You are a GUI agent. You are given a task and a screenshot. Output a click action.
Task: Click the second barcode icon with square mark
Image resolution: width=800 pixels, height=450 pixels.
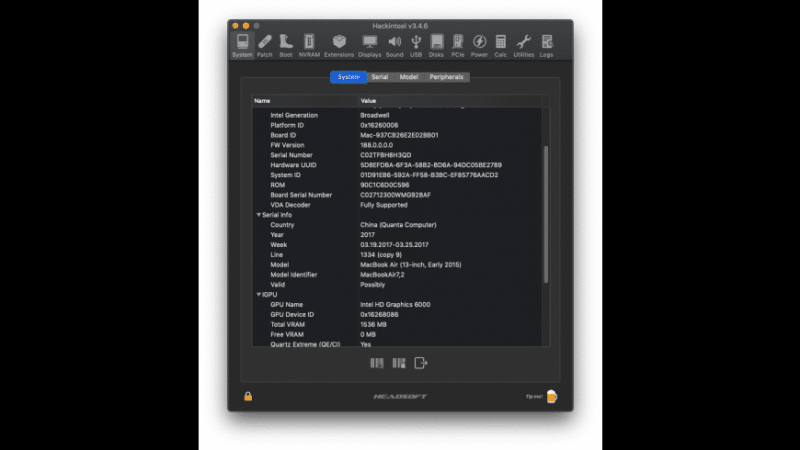click(x=399, y=363)
